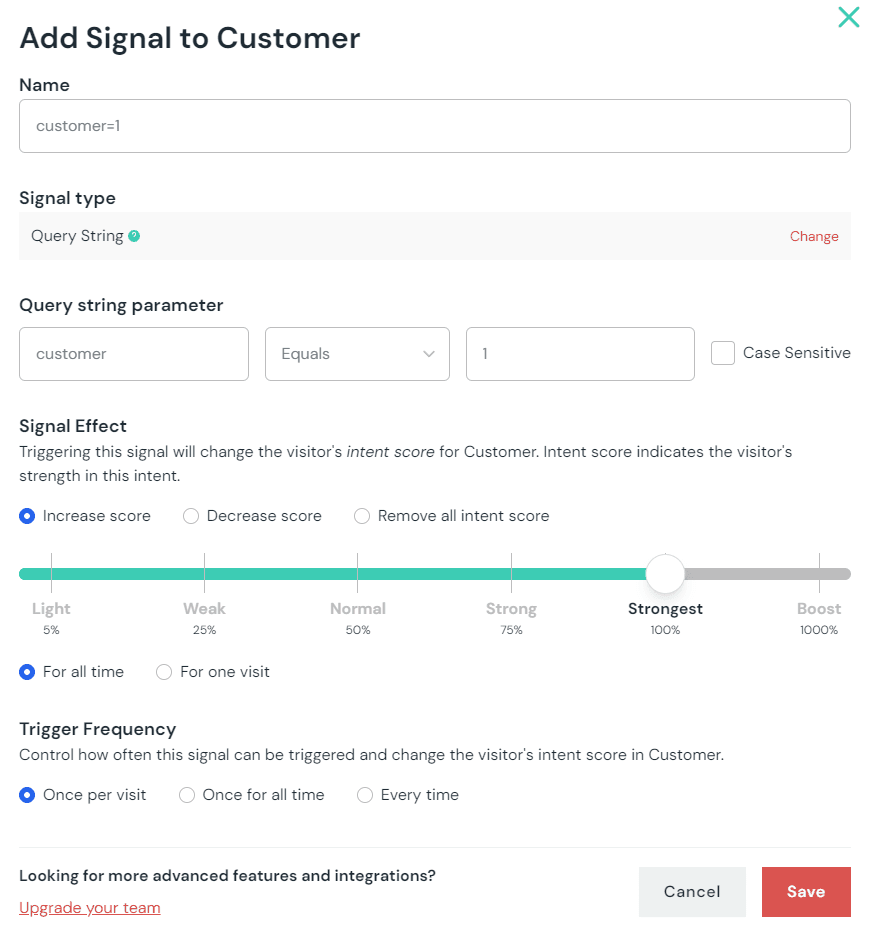Image resolution: width=878 pixels, height=945 pixels.
Task: Save the signal
Action: point(805,892)
